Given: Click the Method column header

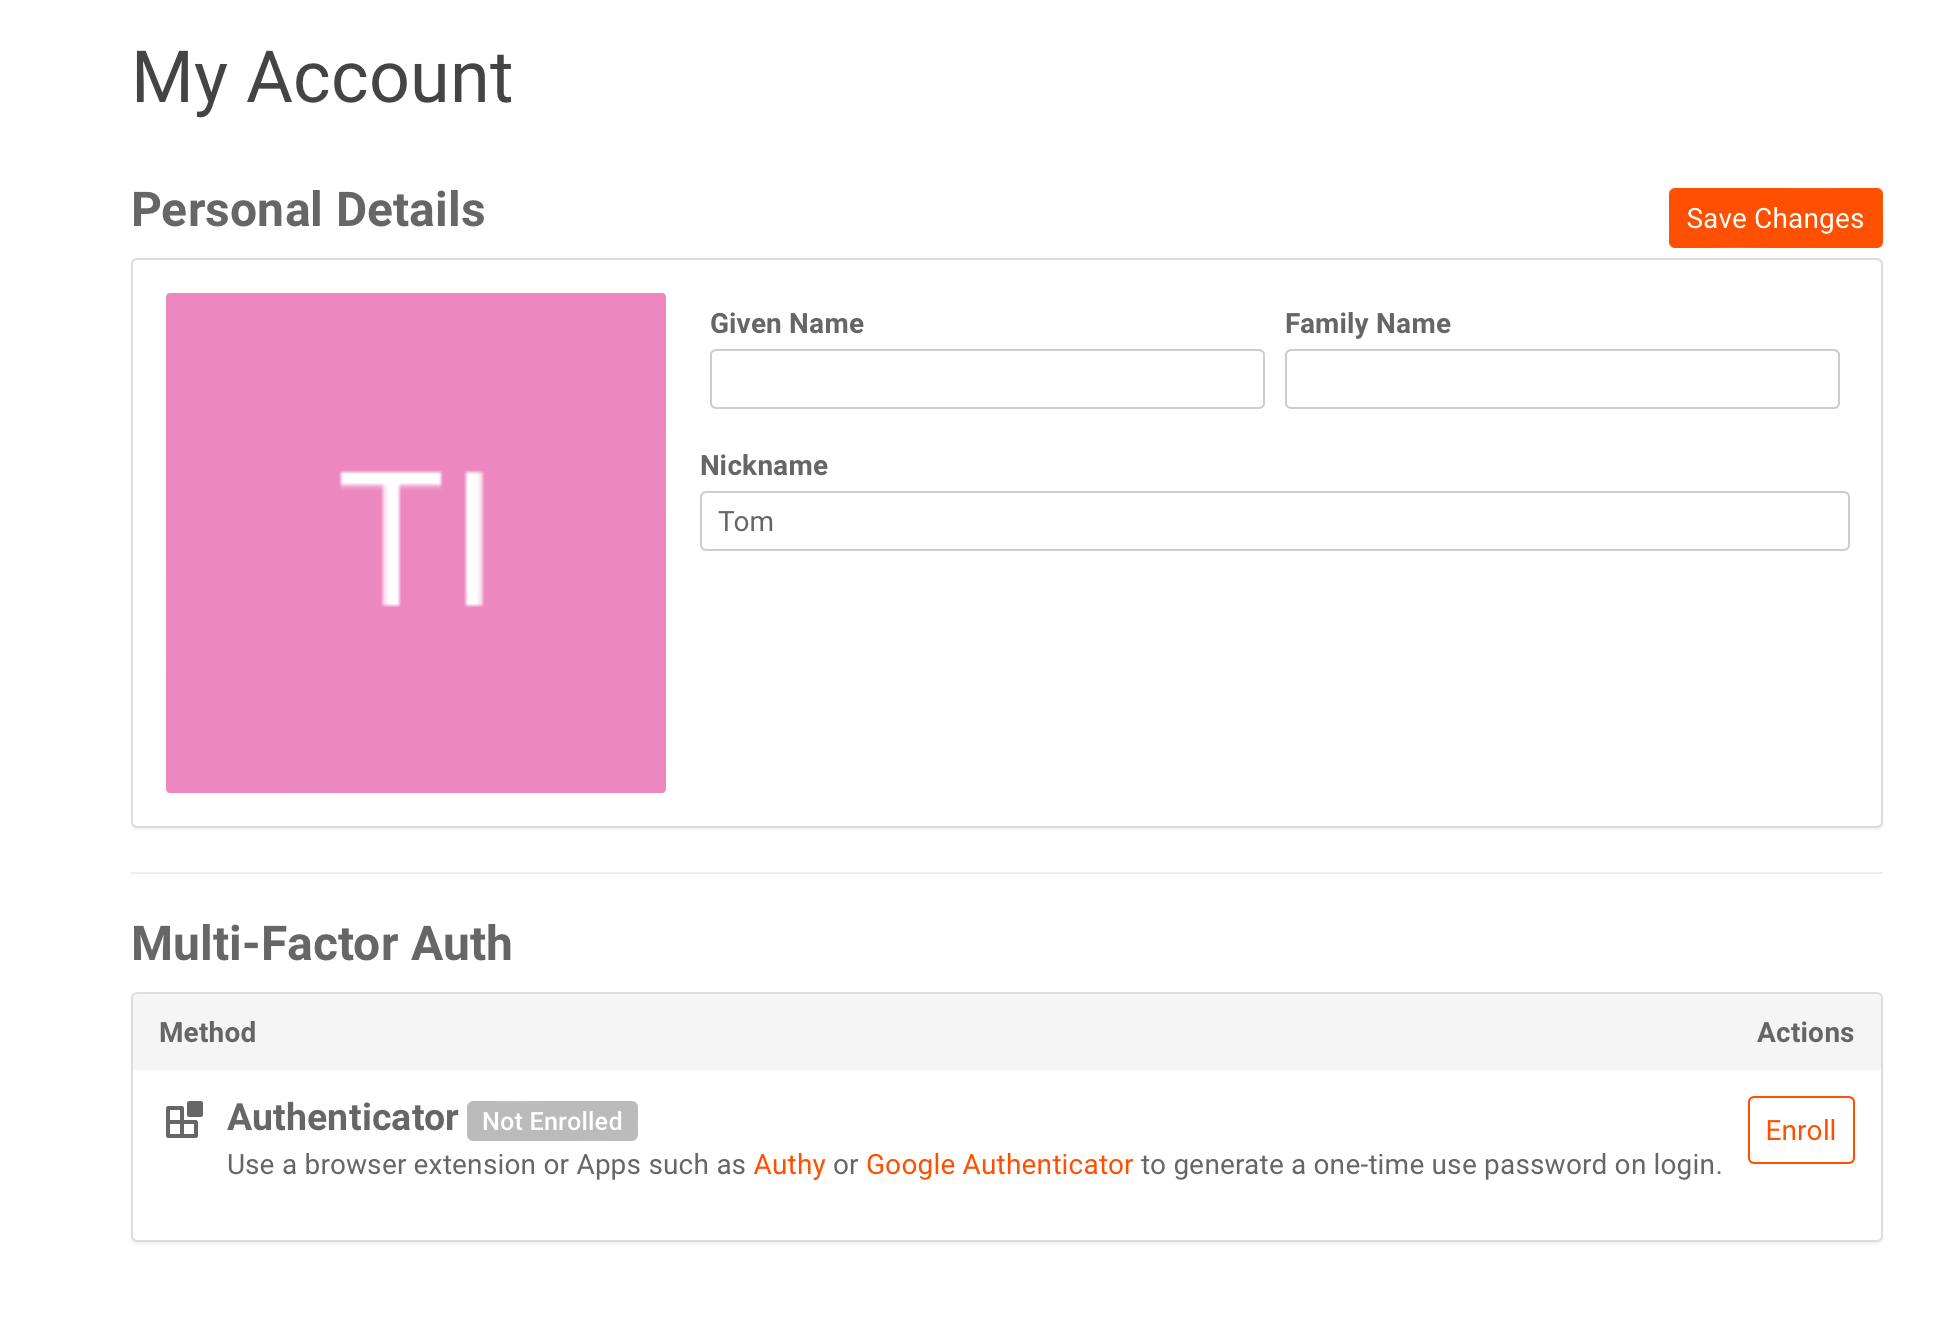Looking at the screenshot, I should point(207,1032).
